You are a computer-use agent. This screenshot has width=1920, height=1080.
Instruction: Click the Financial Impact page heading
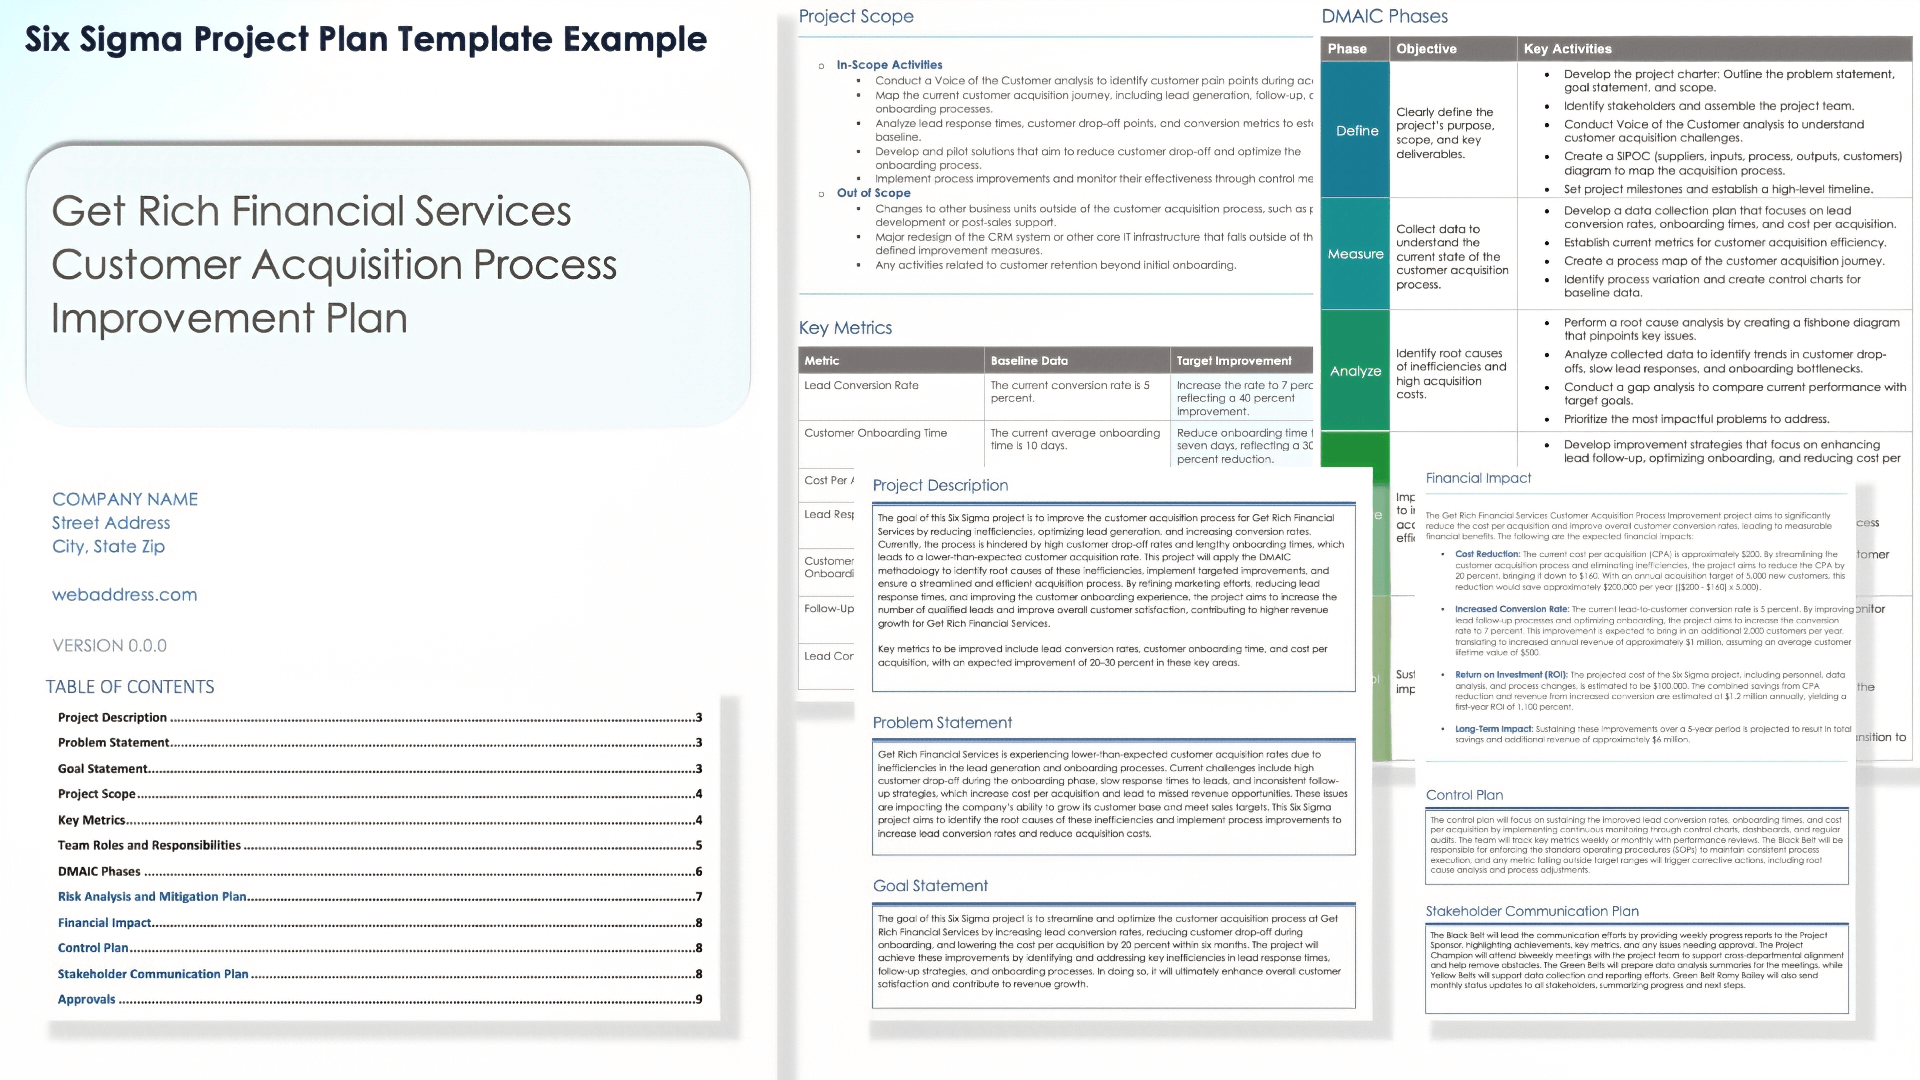pyautogui.click(x=1478, y=478)
